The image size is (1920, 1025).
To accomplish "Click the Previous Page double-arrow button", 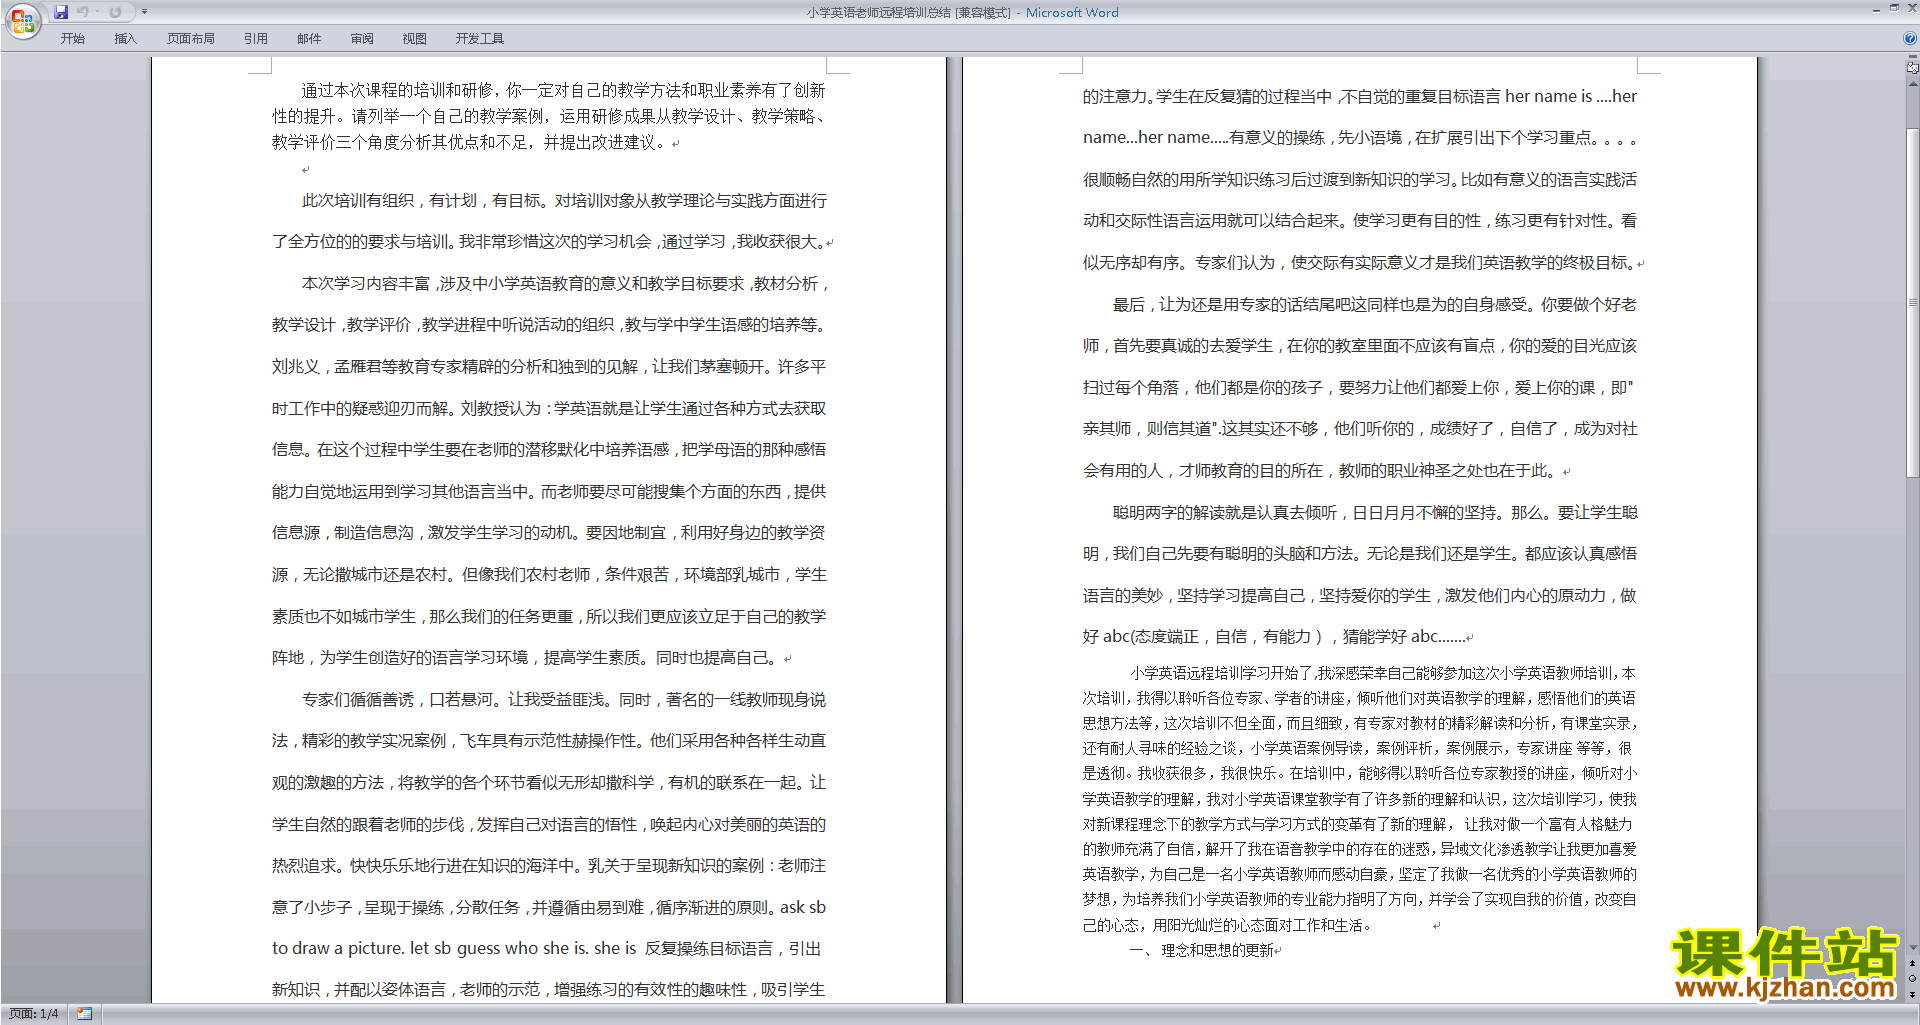I will [x=1912, y=964].
